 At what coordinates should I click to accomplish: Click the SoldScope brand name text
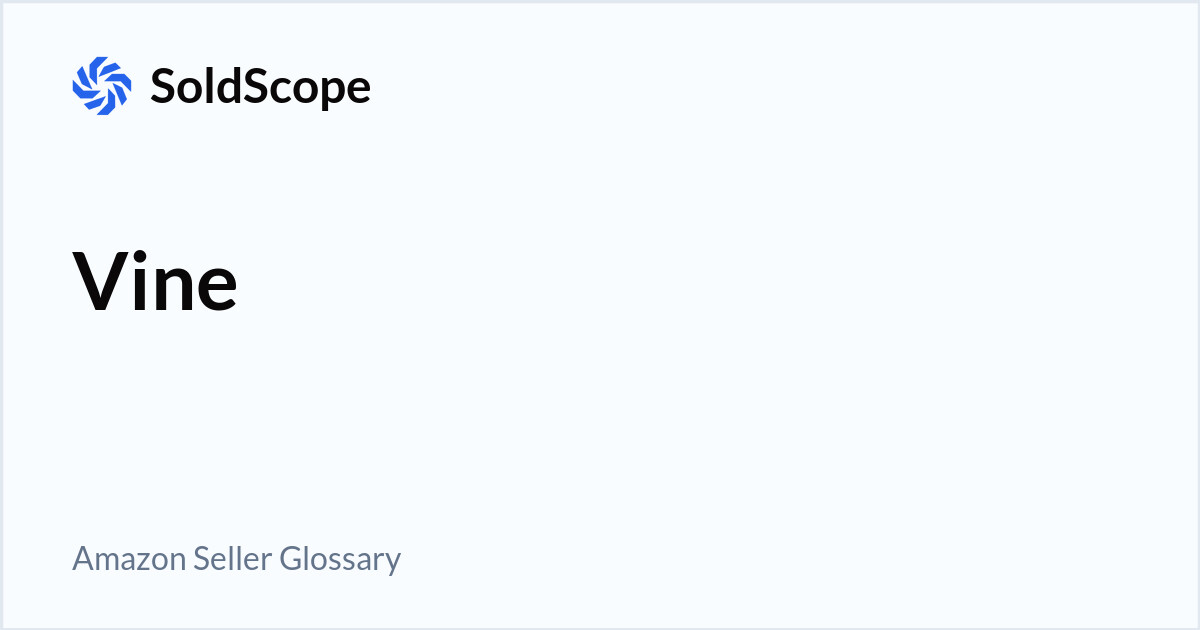click(260, 87)
